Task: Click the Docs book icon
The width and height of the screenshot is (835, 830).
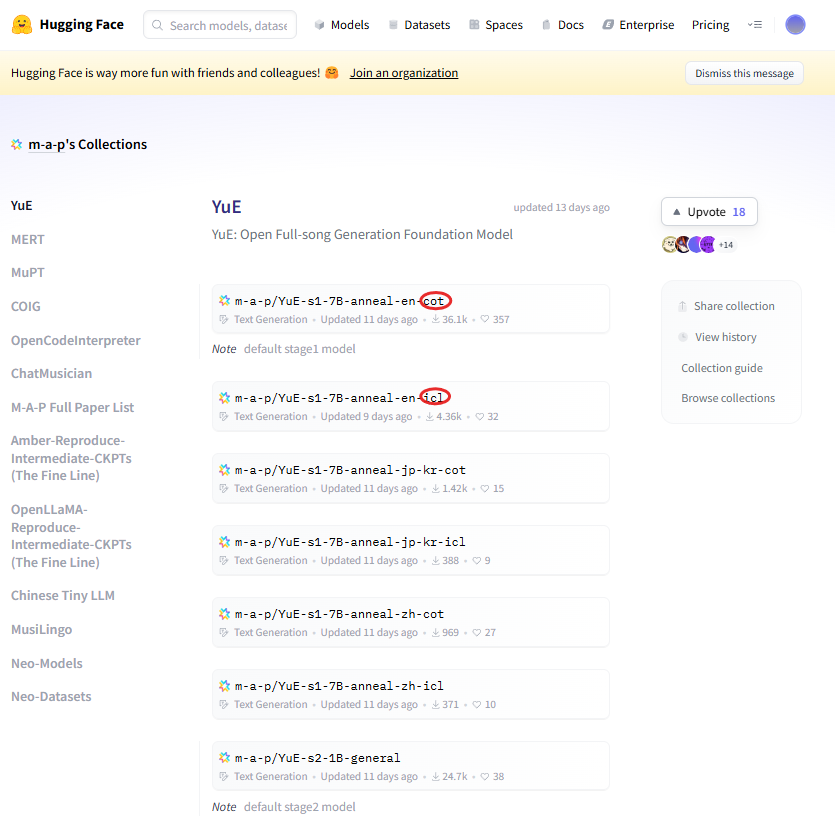Action: (546, 24)
